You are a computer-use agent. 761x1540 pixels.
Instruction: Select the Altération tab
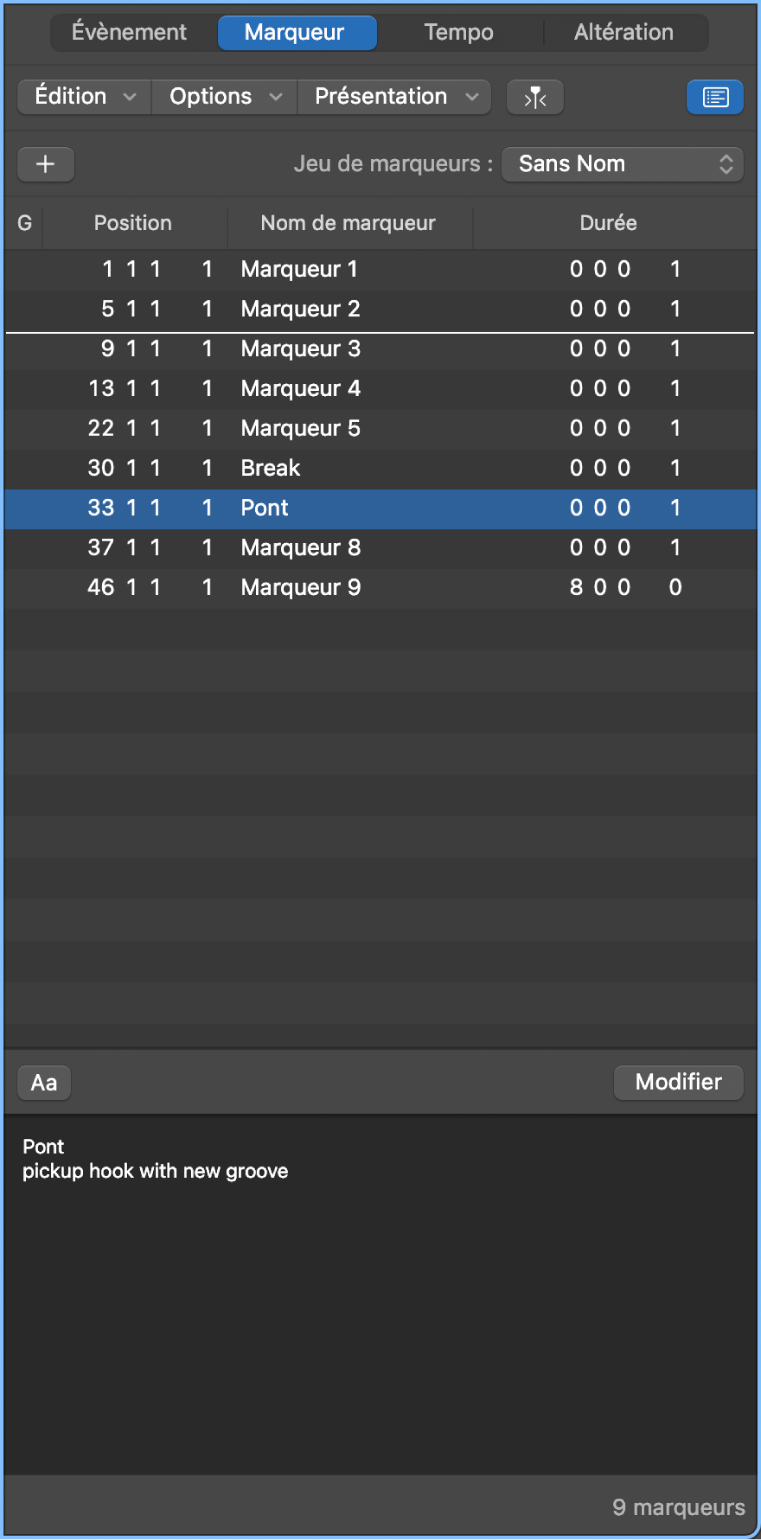click(x=625, y=31)
